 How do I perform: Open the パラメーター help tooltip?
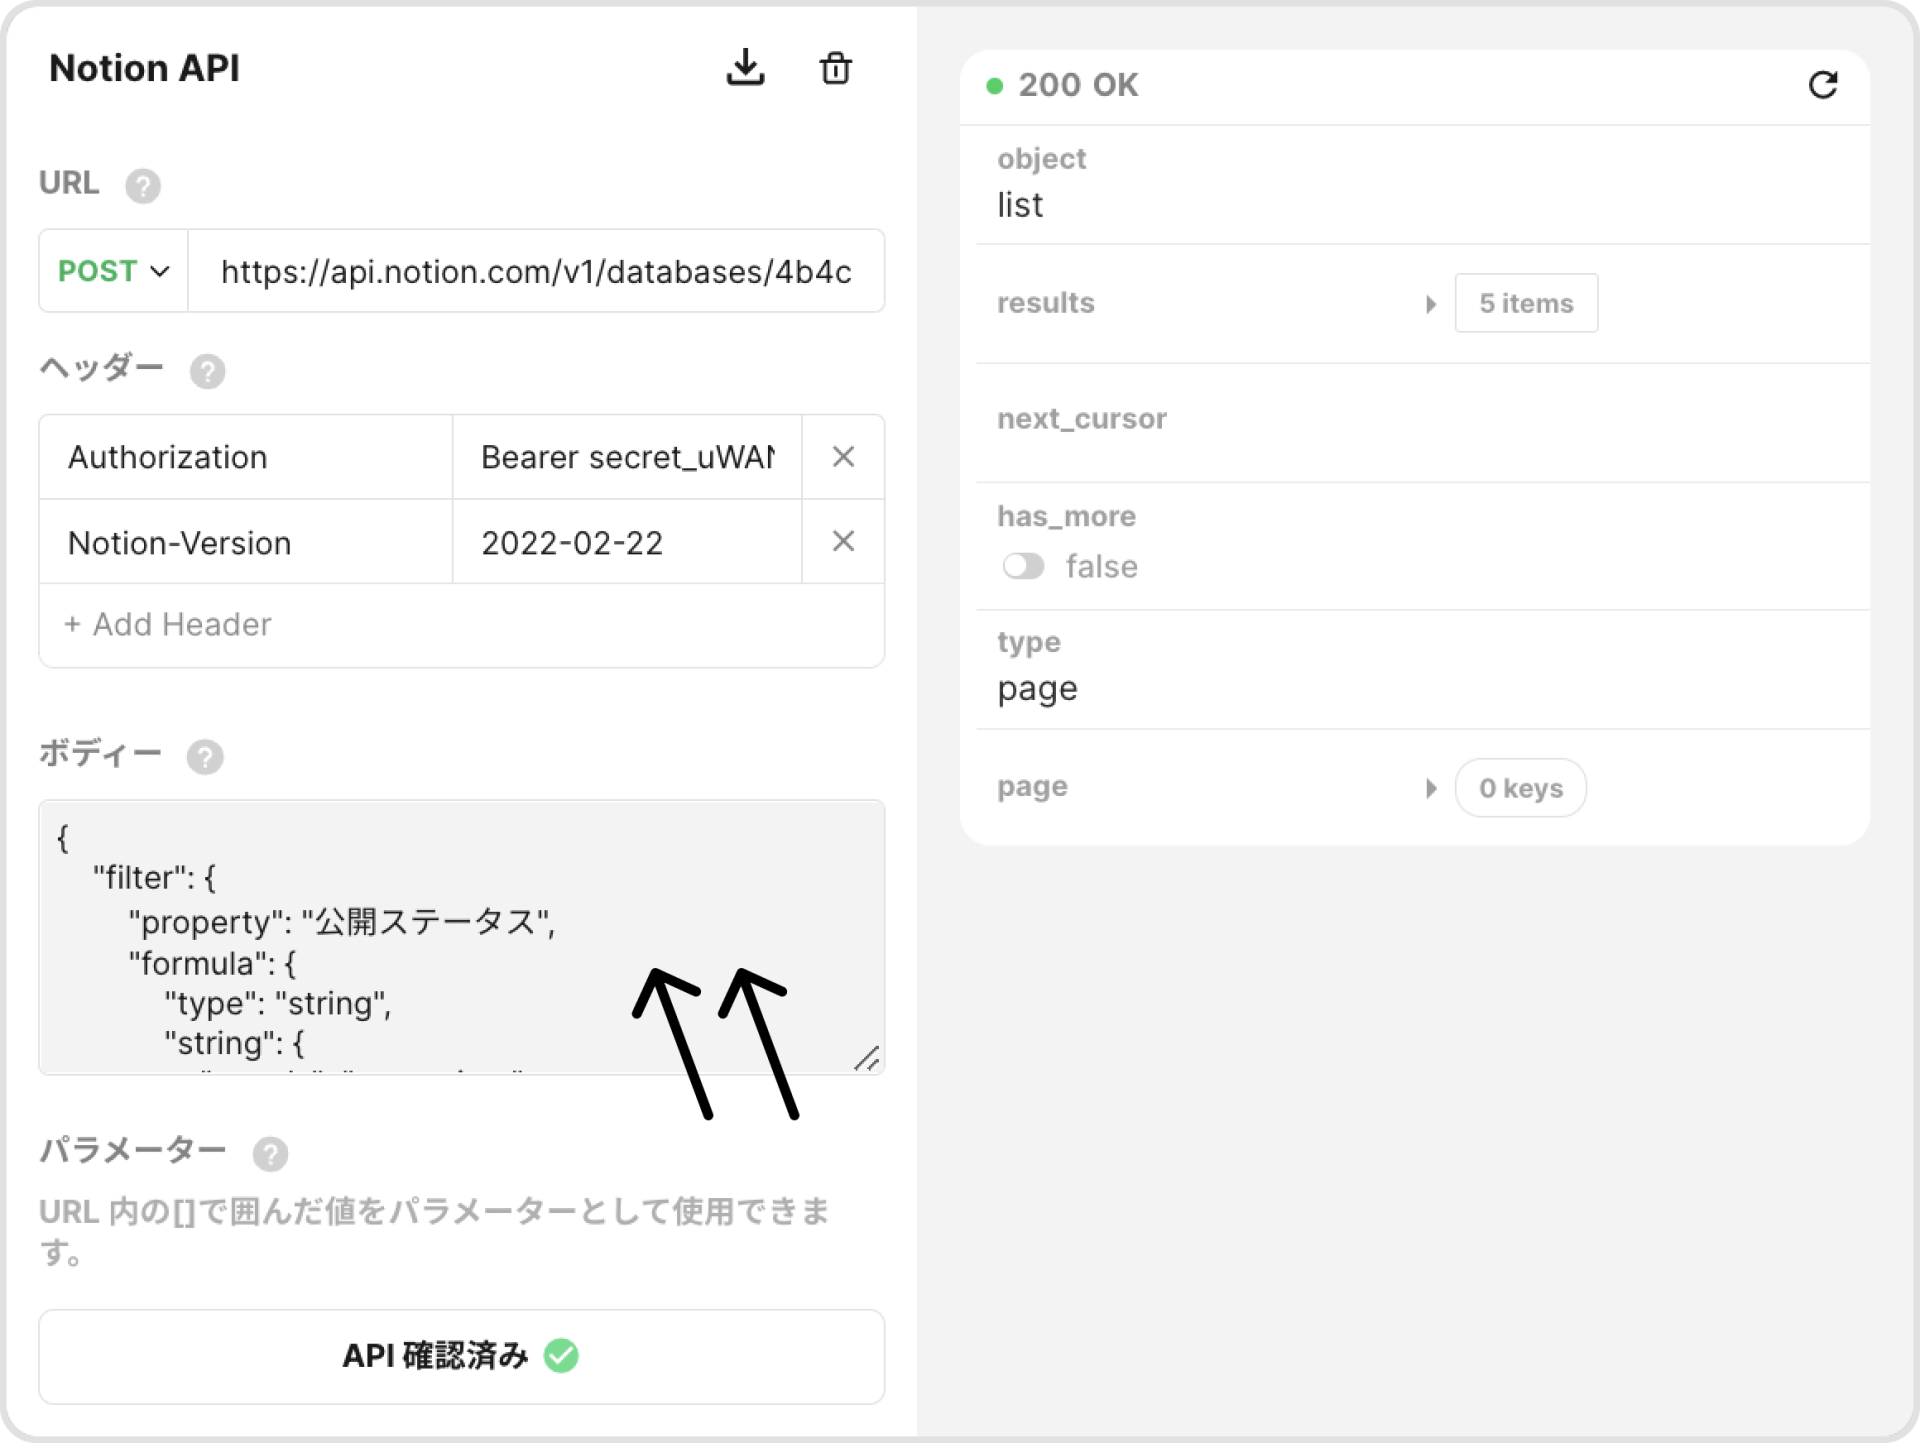pyautogui.click(x=270, y=1154)
